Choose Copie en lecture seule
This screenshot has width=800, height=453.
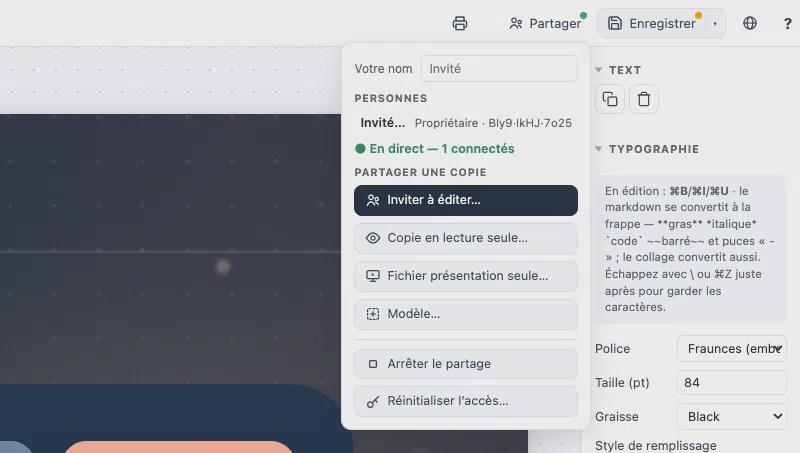coord(466,238)
